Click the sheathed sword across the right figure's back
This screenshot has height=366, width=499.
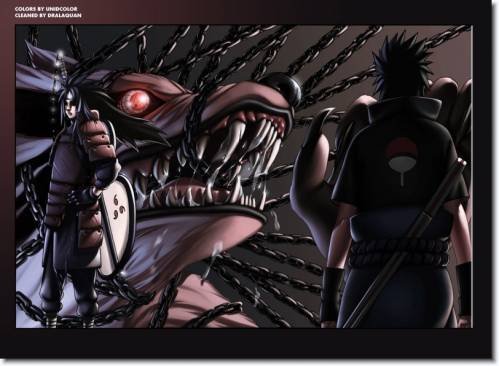point(405,243)
